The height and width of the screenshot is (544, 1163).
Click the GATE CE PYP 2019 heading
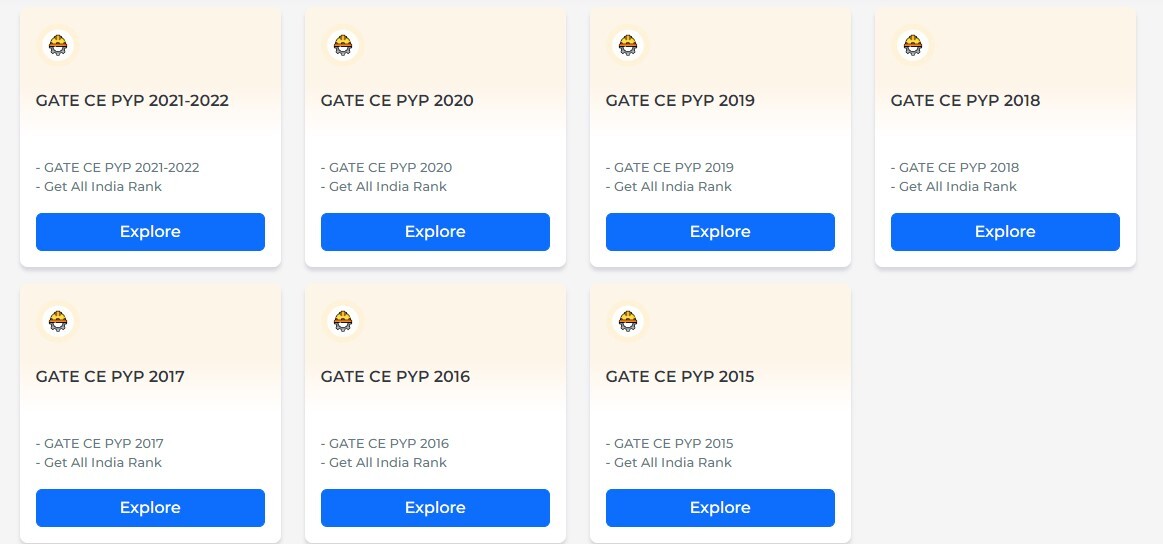click(680, 101)
